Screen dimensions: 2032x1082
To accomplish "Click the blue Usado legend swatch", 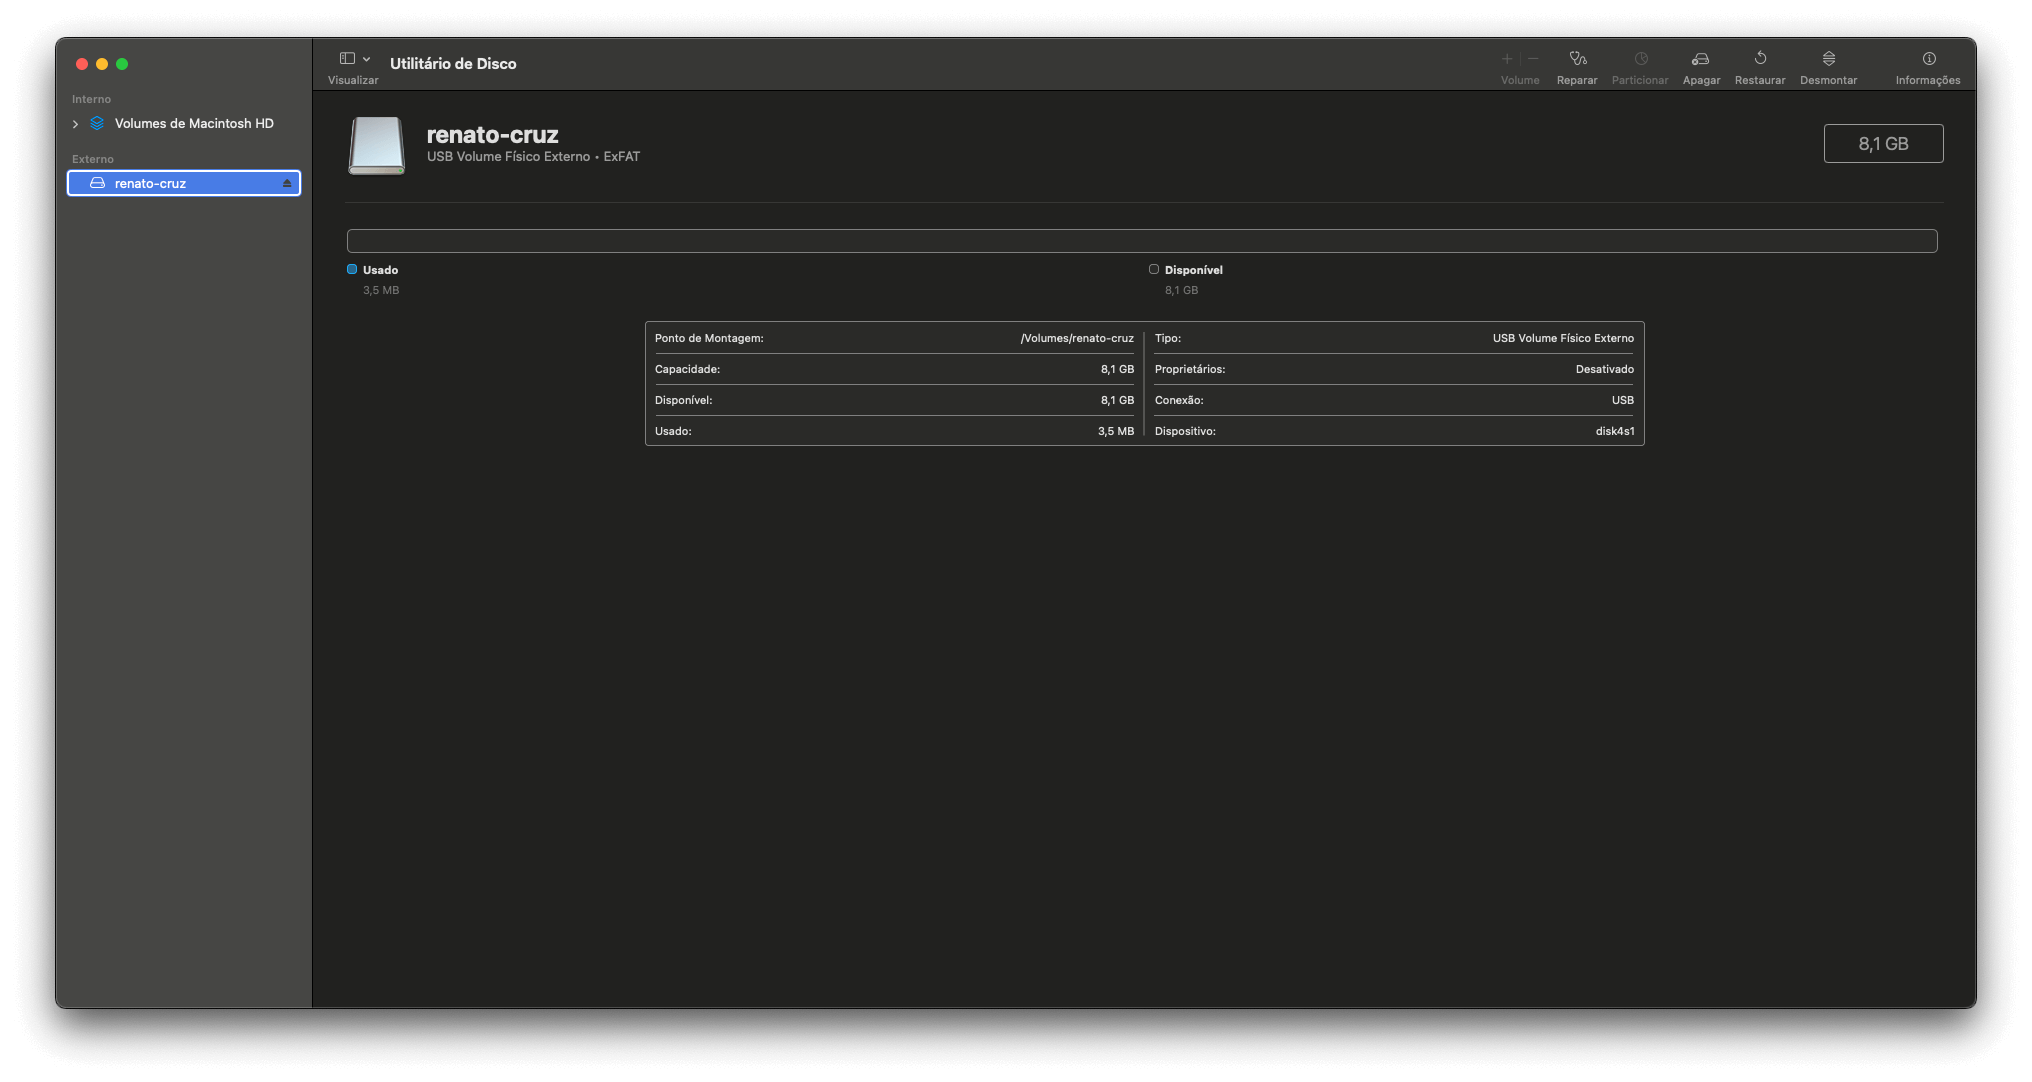I will (x=352, y=269).
